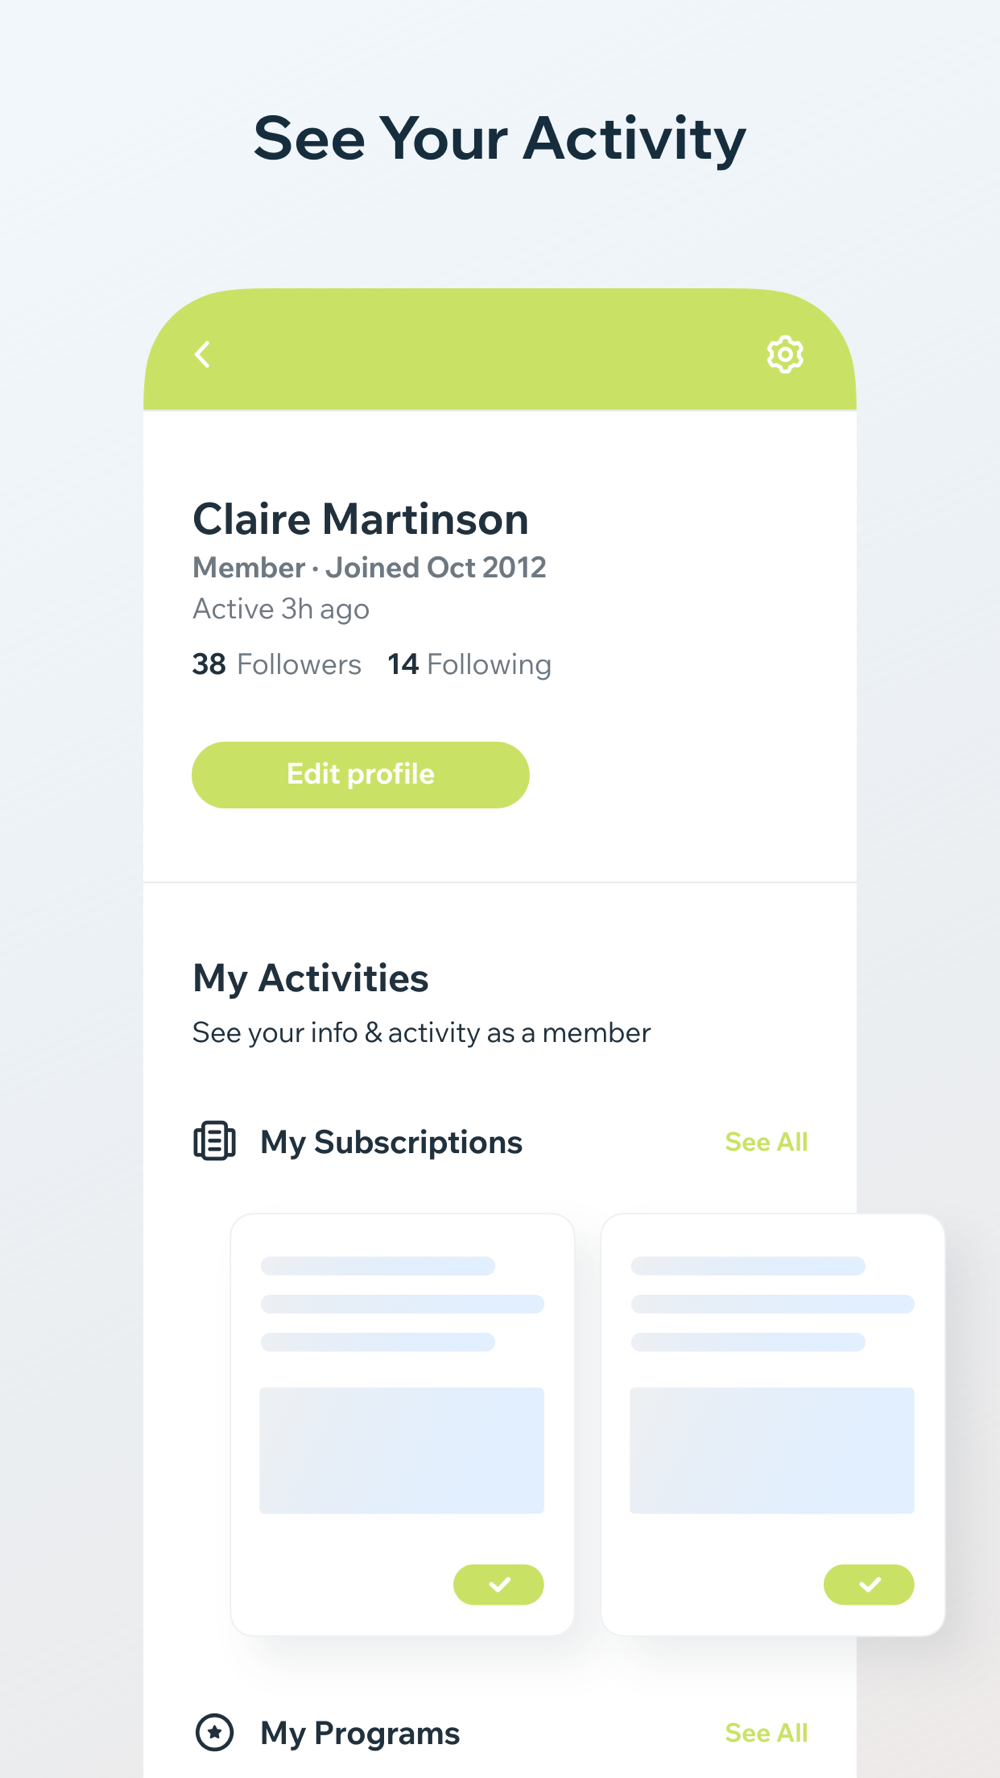Click the My Subscriptions newspaper icon
This screenshot has width=1000, height=1778.
tap(214, 1141)
